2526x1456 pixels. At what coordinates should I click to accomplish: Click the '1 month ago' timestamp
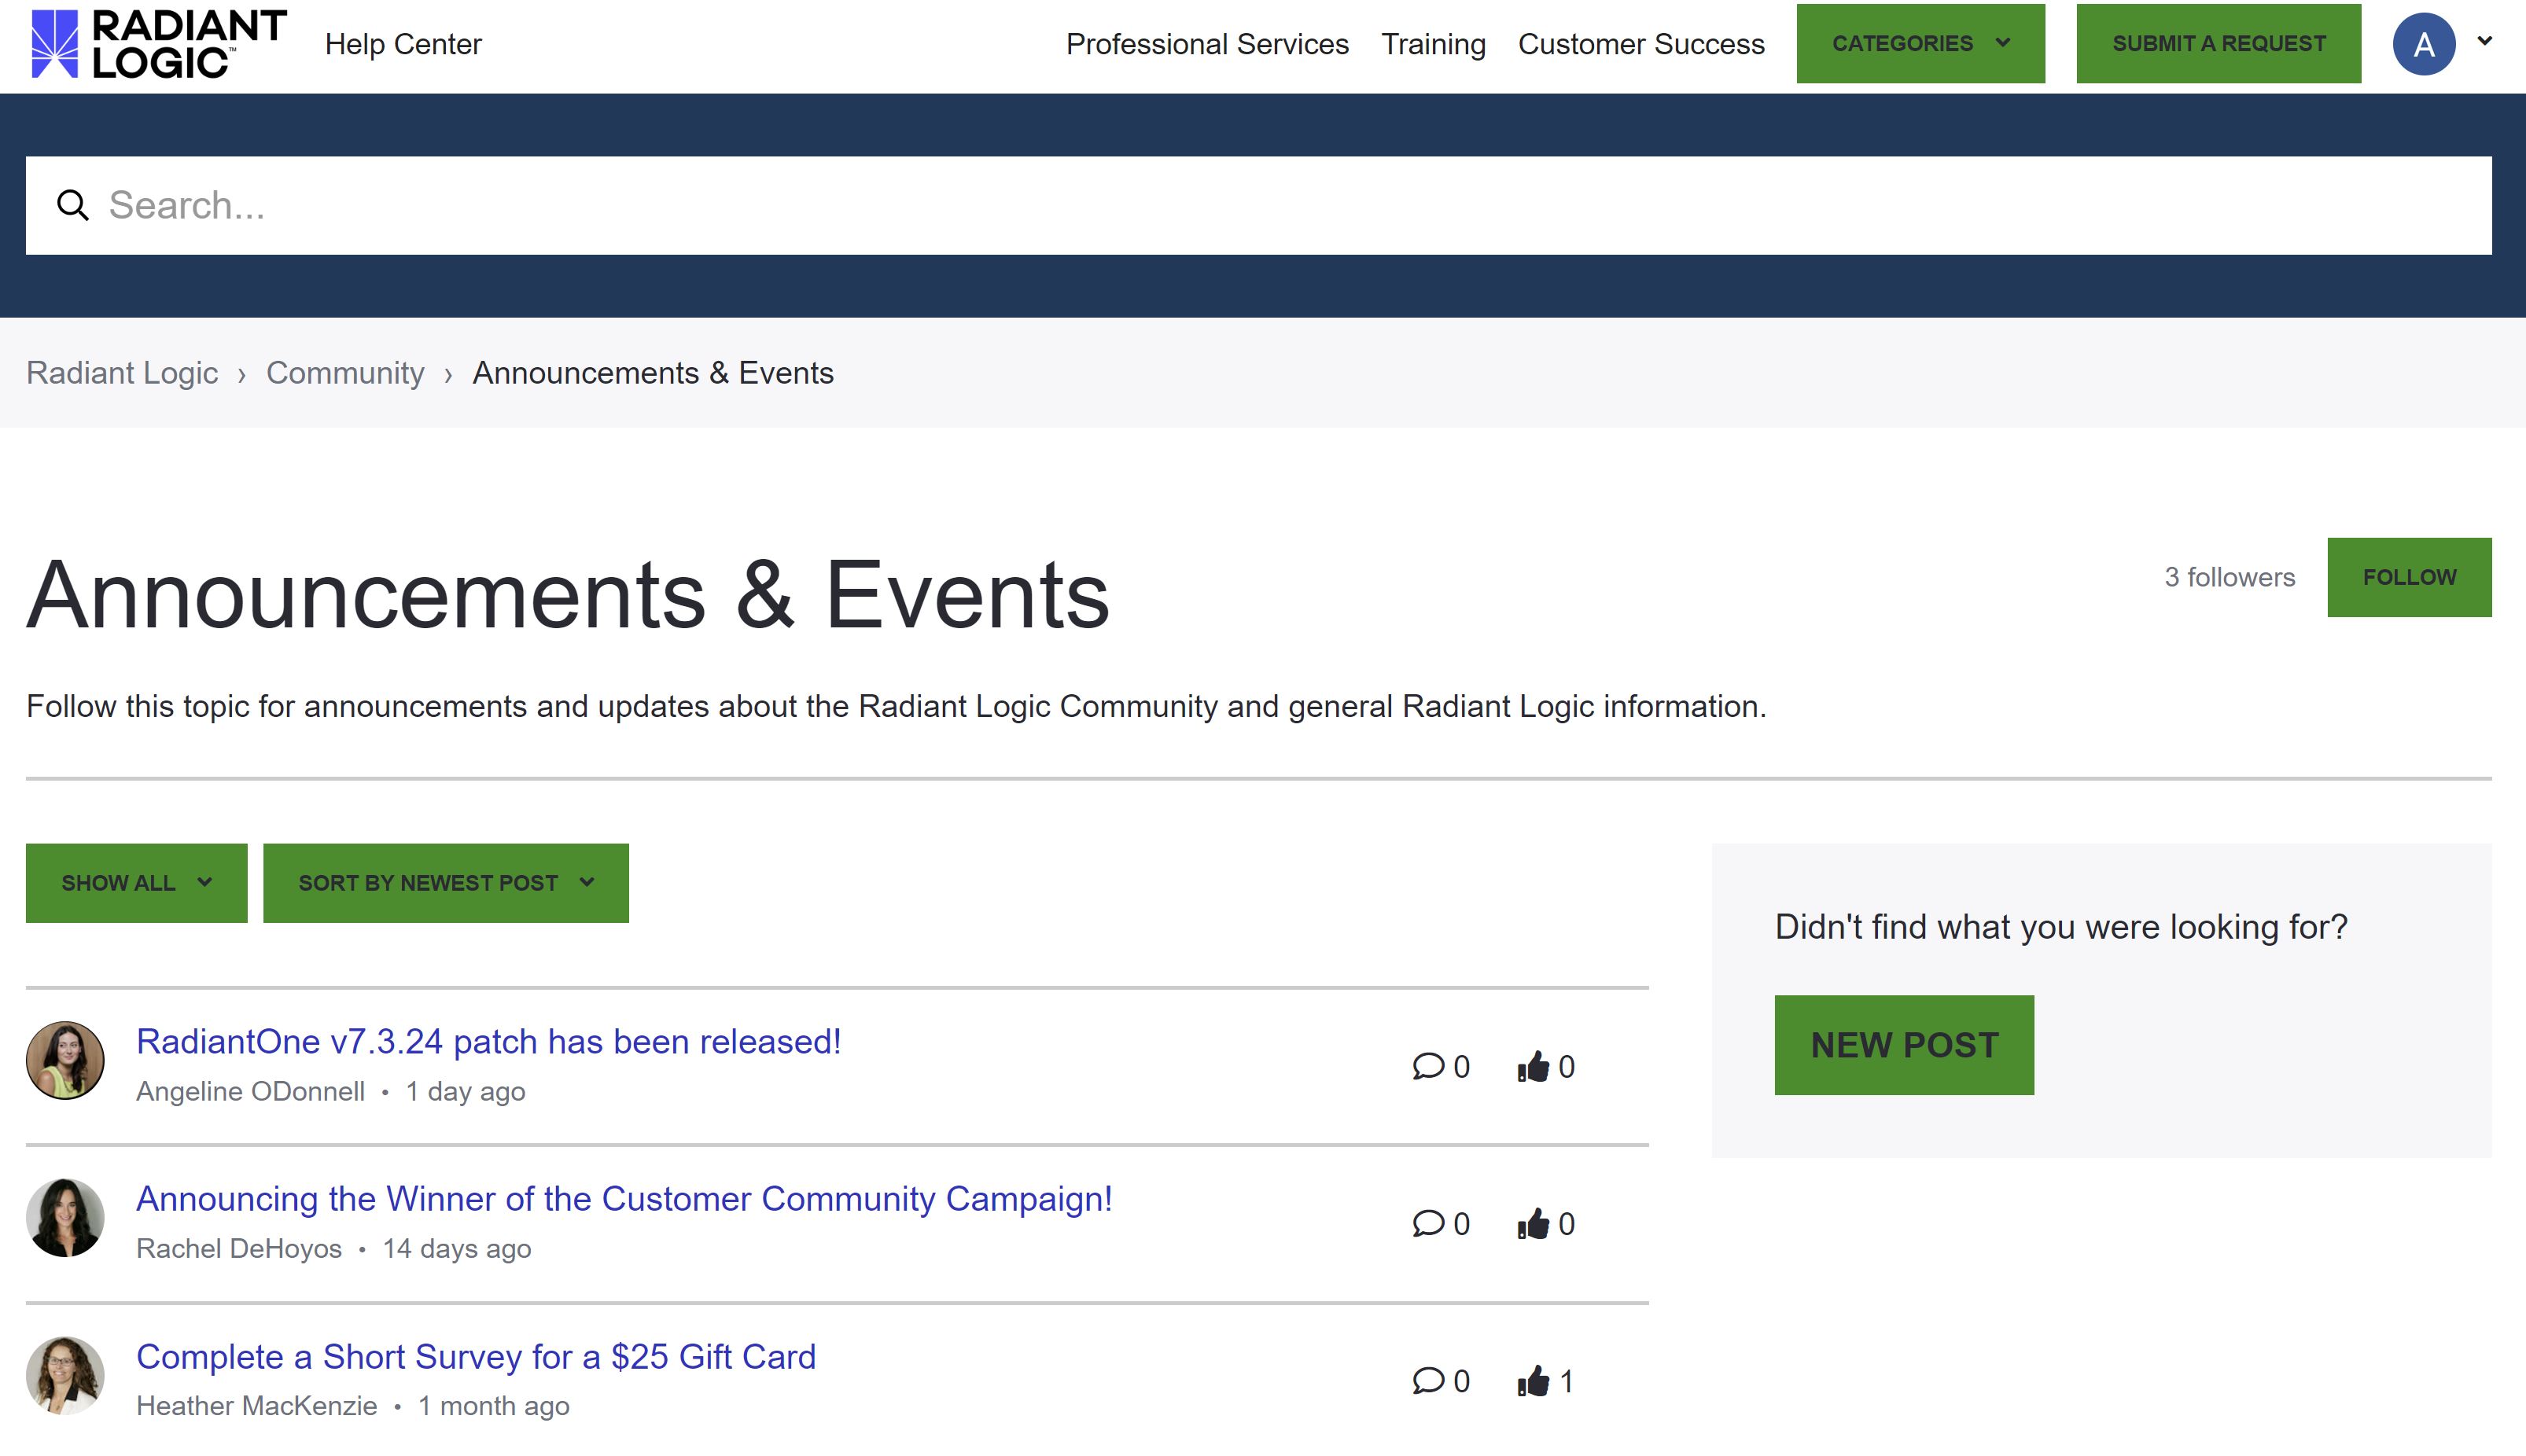494,1406
